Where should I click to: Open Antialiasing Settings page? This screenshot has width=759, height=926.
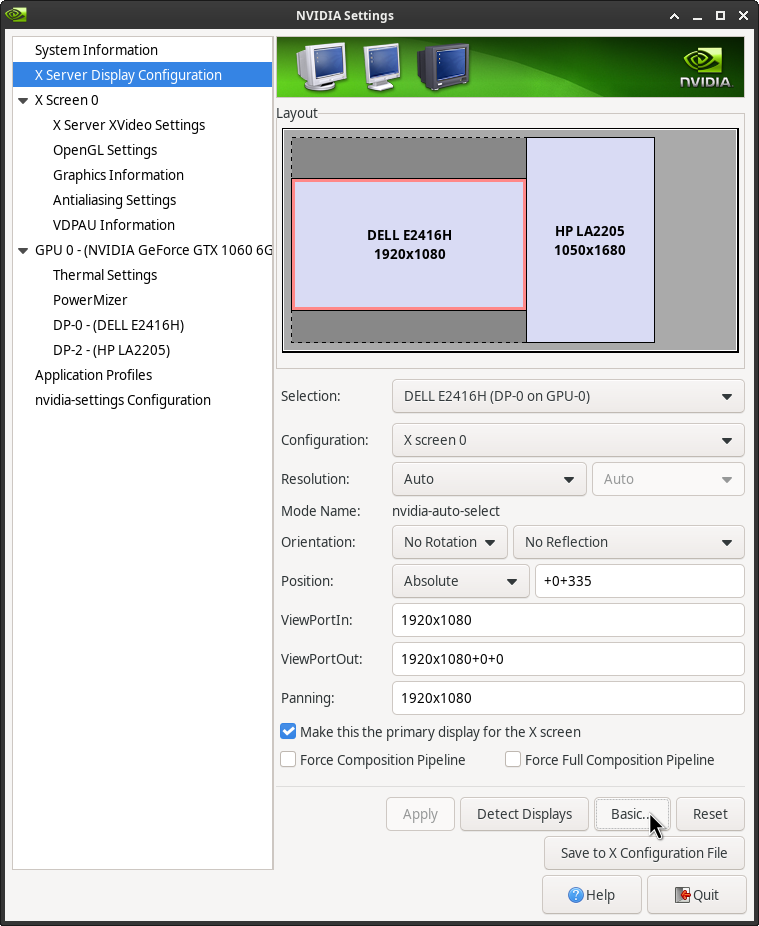(142, 200)
